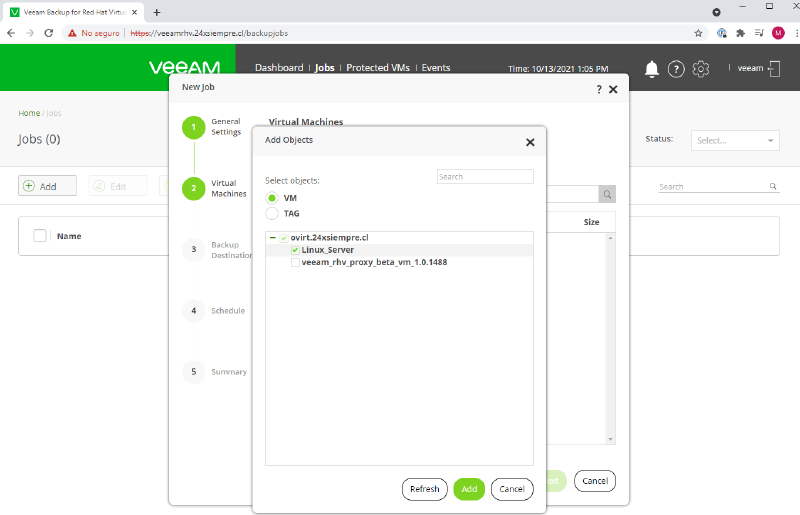
Task: Open the Jobs menu item
Action: (x=324, y=67)
